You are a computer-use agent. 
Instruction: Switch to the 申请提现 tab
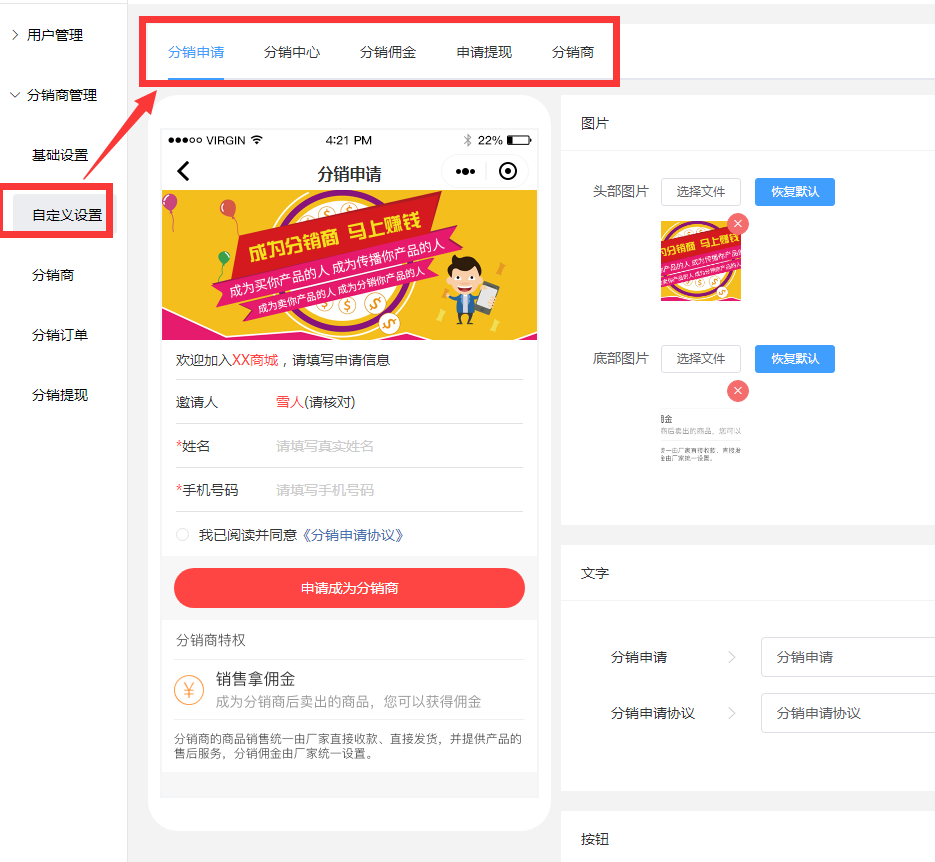(x=484, y=52)
